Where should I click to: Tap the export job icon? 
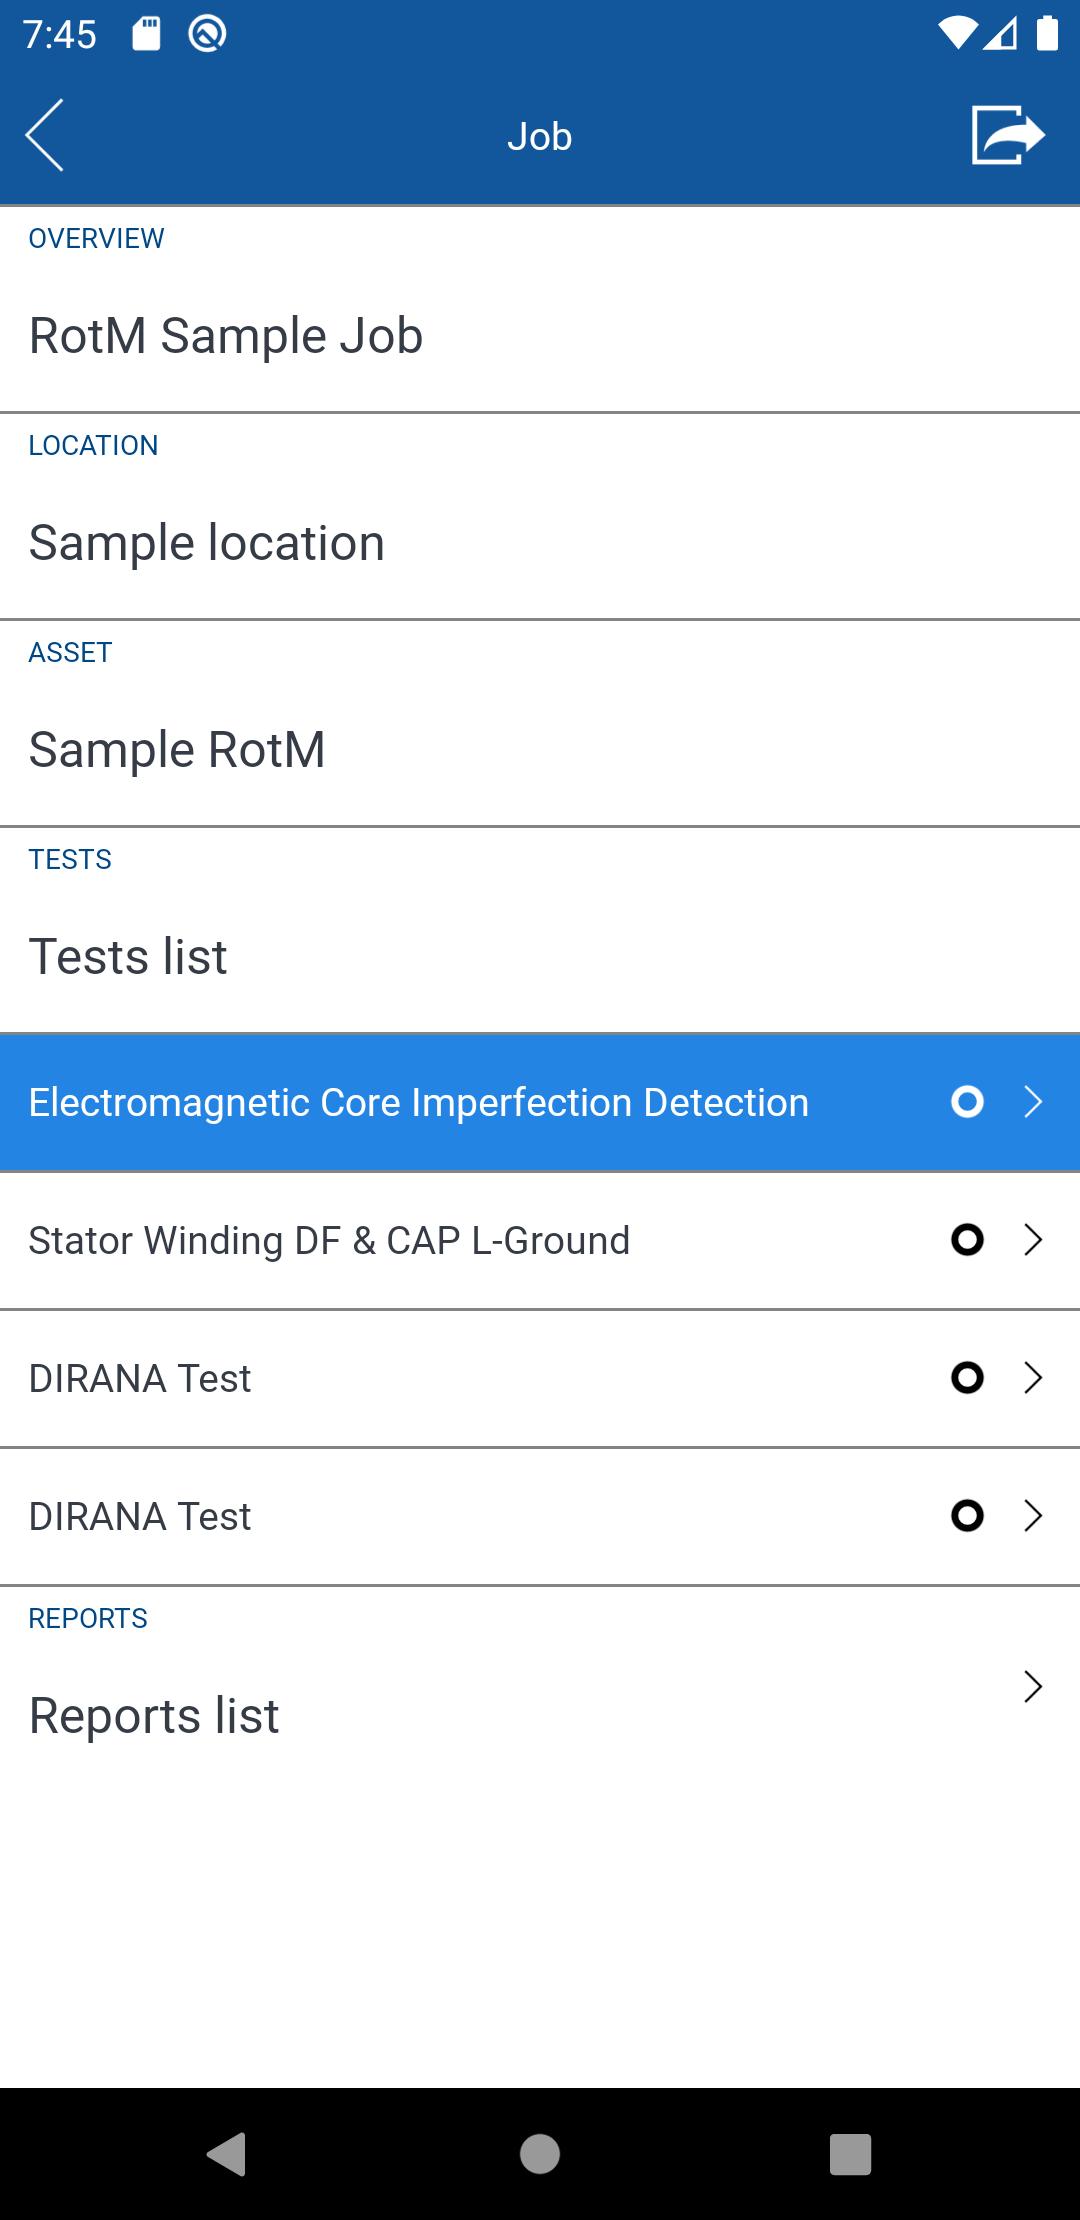(1007, 135)
